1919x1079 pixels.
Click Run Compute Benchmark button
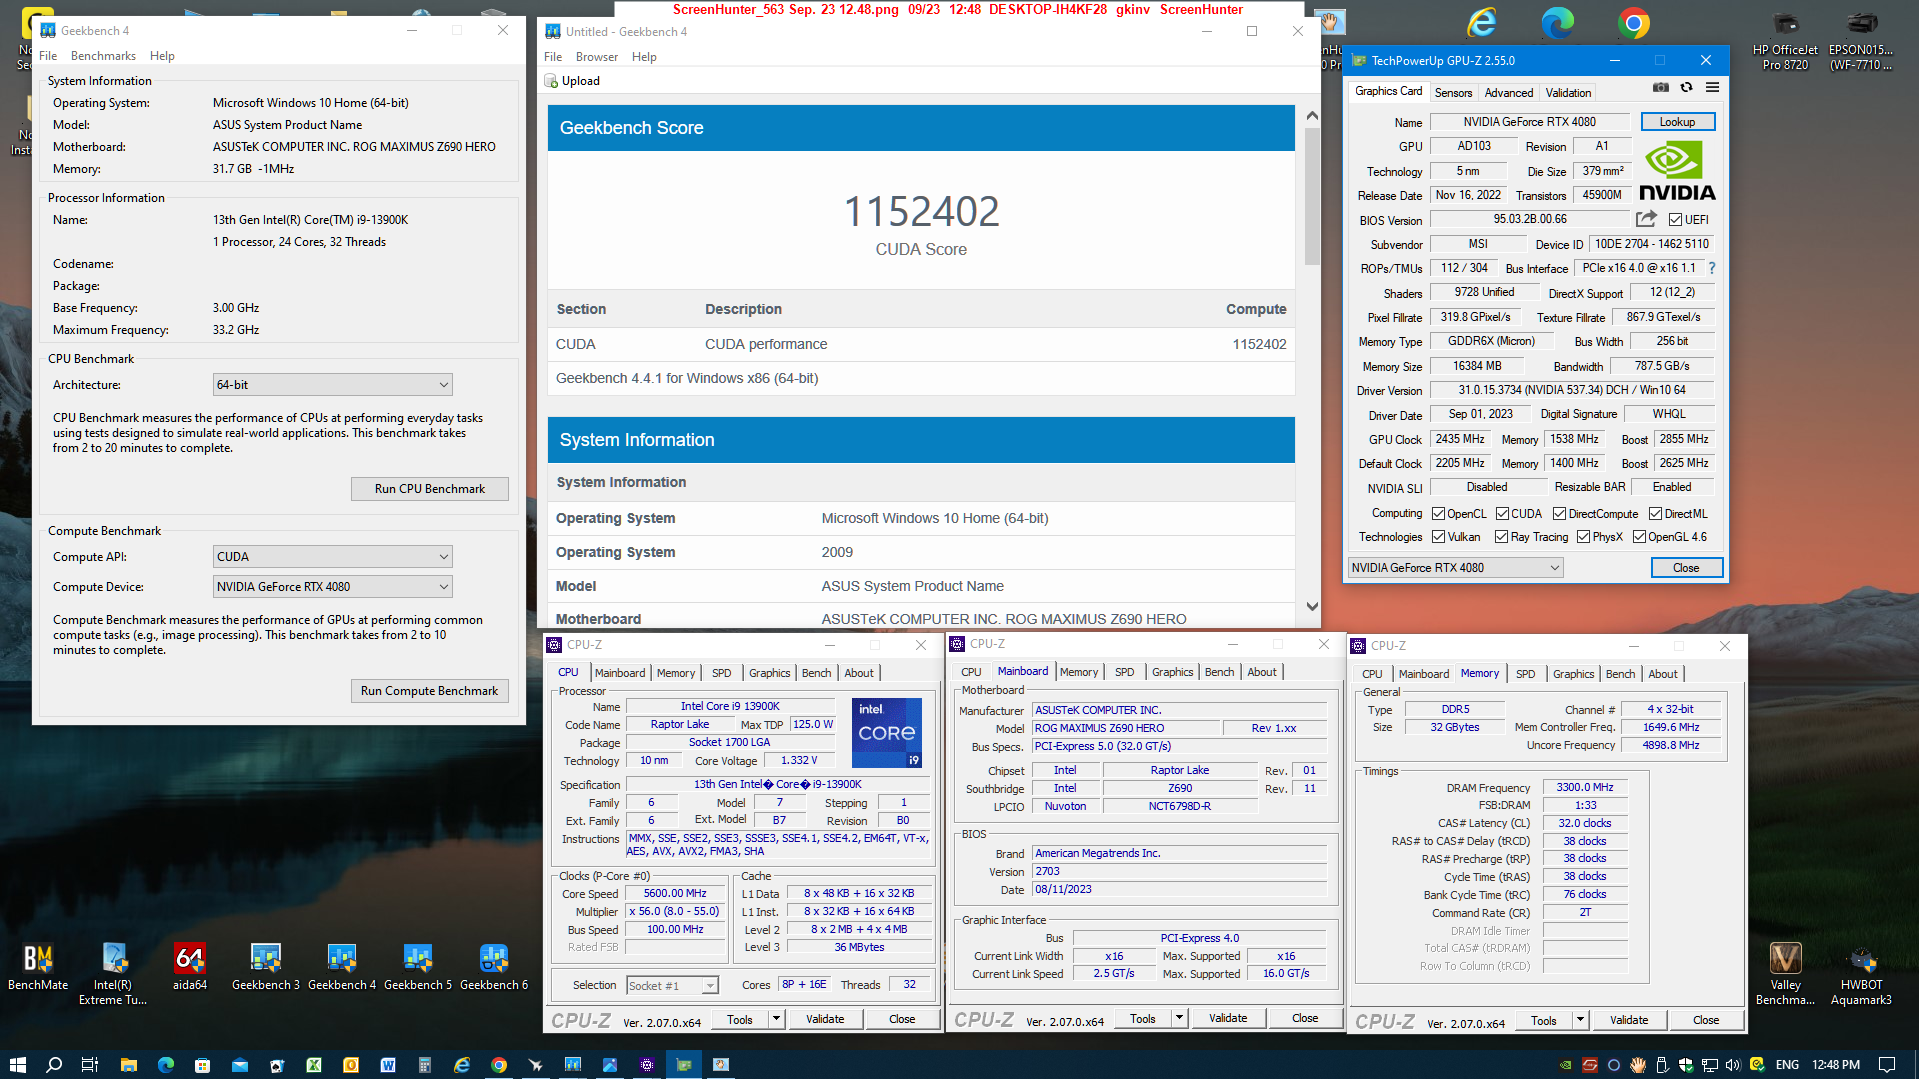click(x=430, y=691)
